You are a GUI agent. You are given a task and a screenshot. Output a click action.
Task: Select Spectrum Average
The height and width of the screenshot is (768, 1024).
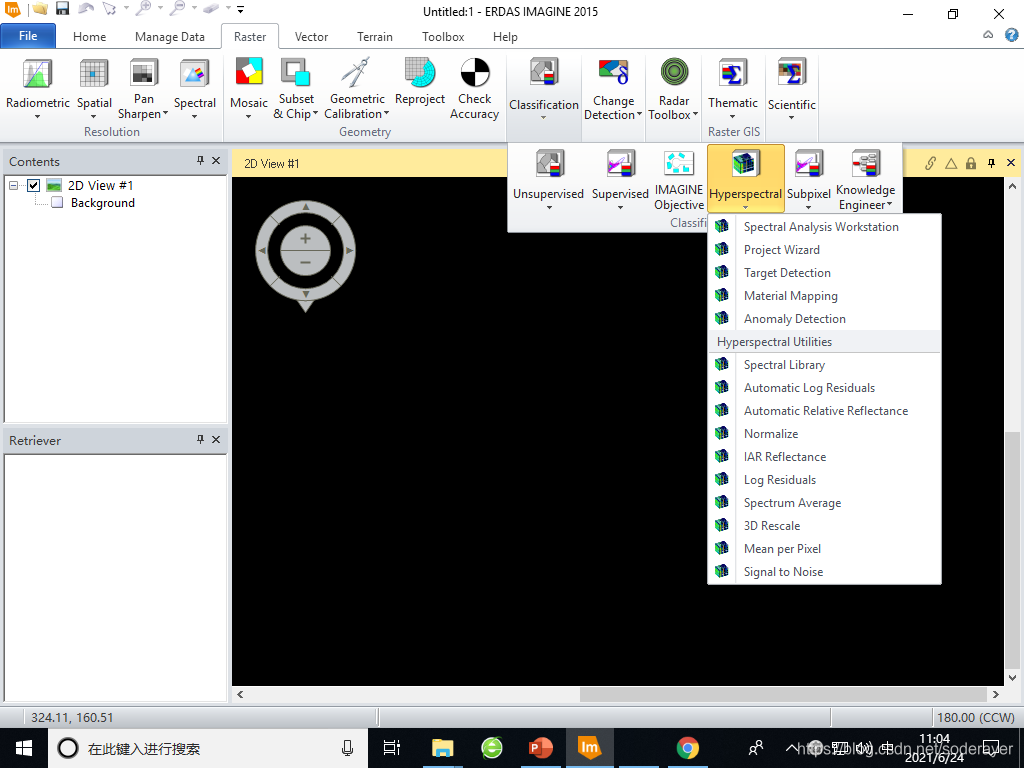824,502
